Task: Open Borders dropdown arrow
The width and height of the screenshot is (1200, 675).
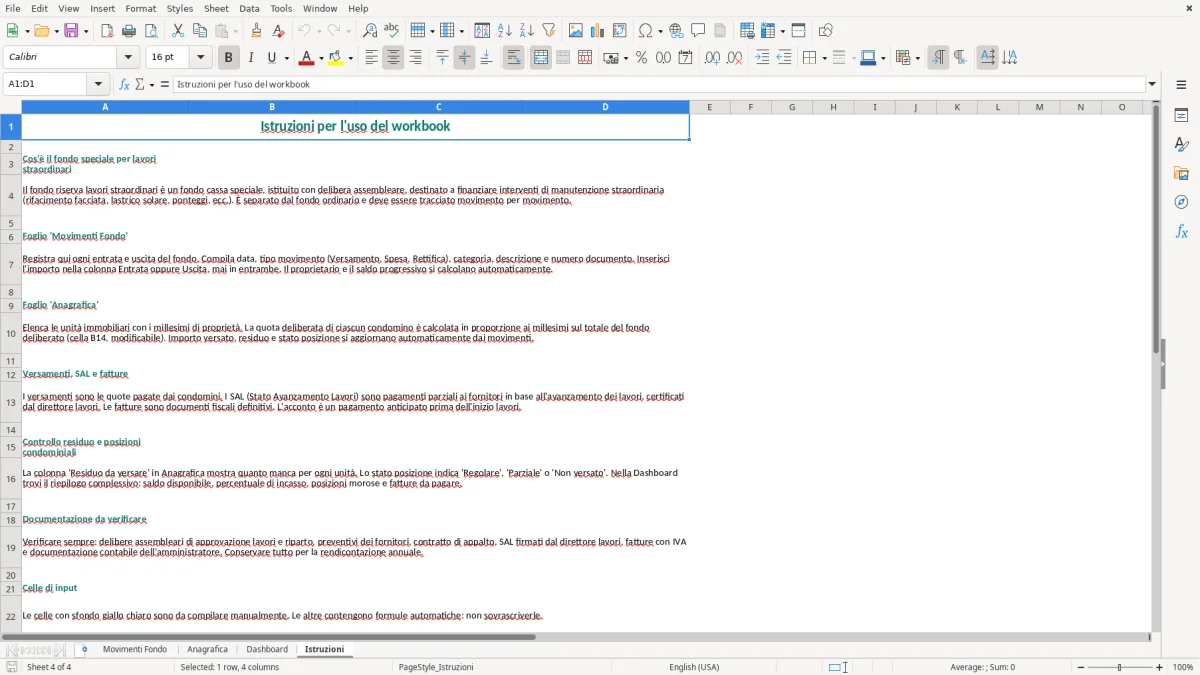Action: coord(824,58)
